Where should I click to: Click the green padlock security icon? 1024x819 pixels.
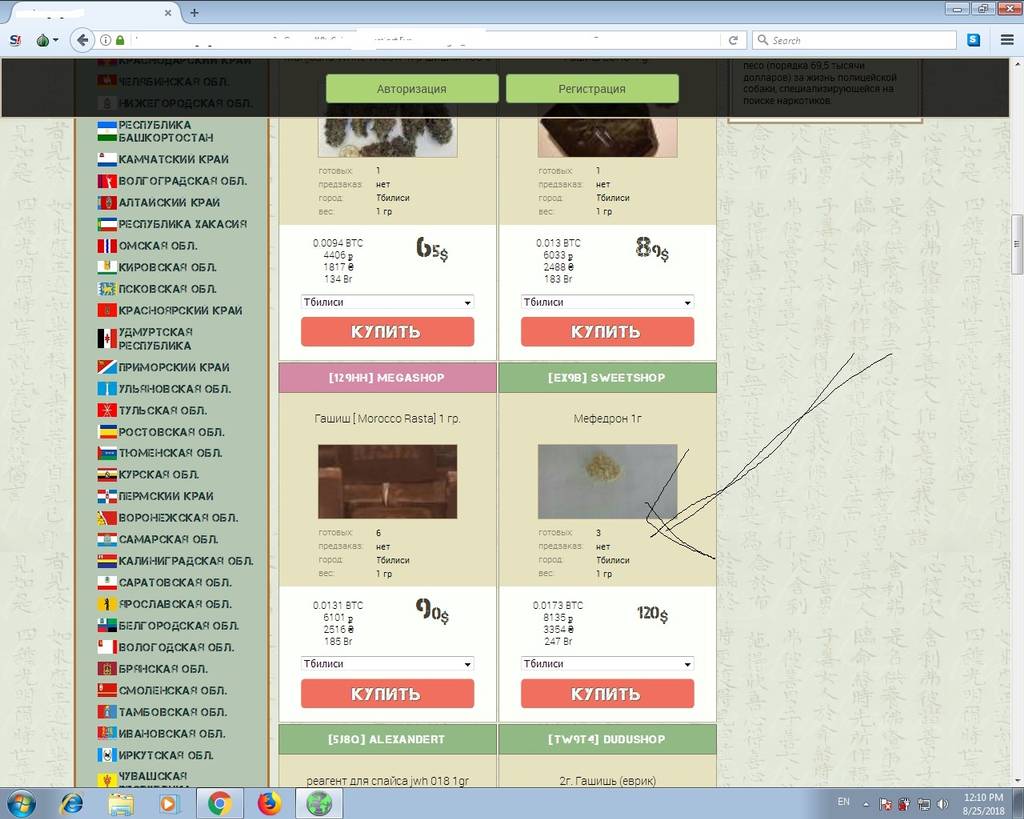click(x=120, y=40)
